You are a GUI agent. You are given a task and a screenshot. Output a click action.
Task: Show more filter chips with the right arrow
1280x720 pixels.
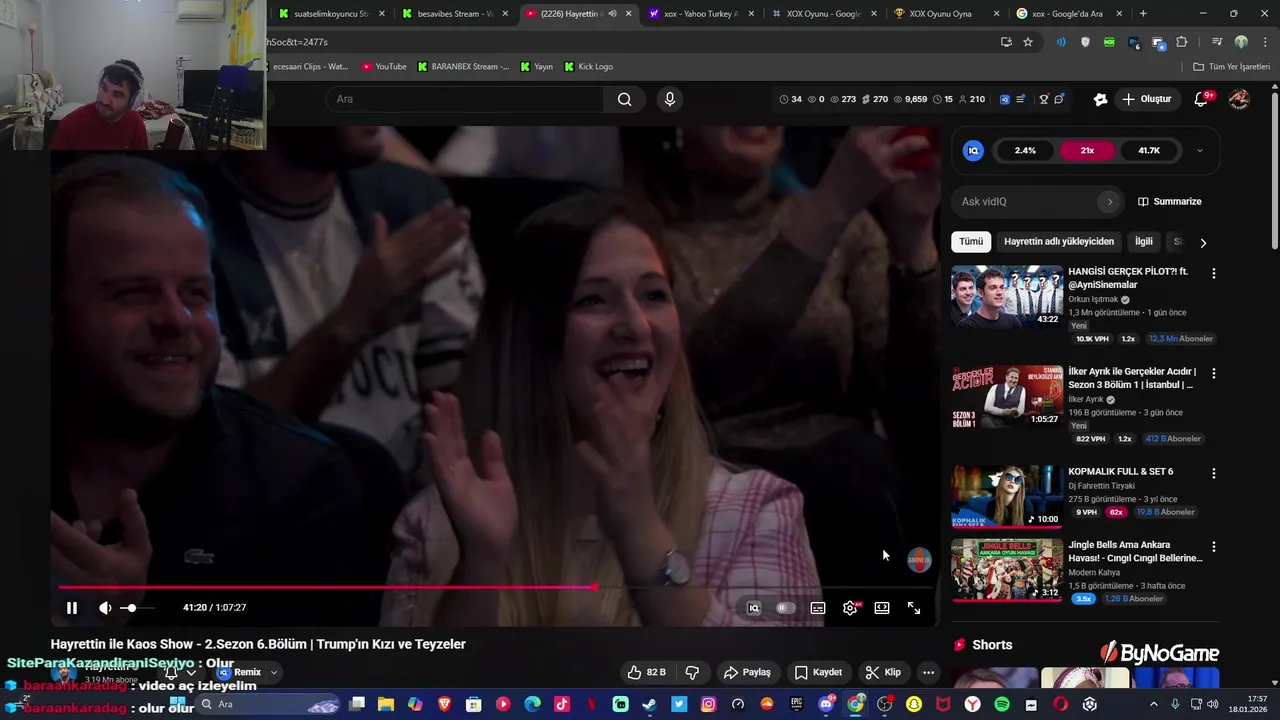(1203, 243)
